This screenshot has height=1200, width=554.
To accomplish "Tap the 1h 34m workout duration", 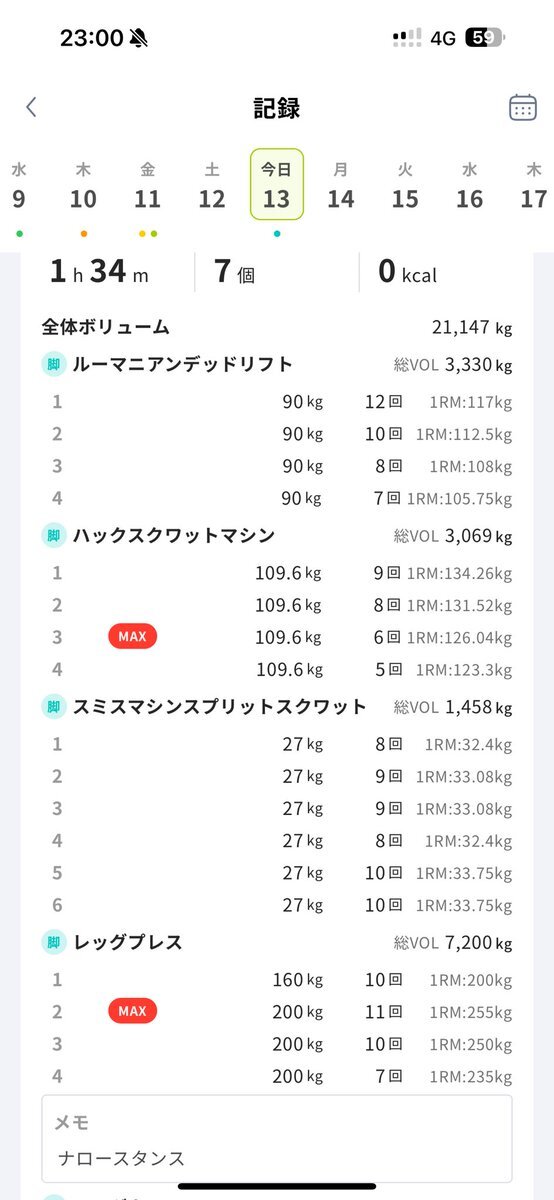I will point(98,272).
